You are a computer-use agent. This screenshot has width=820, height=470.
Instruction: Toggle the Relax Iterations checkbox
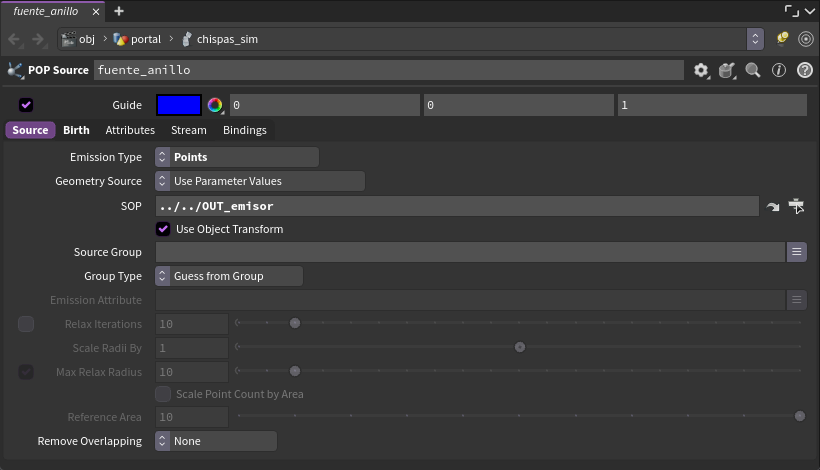[26, 324]
